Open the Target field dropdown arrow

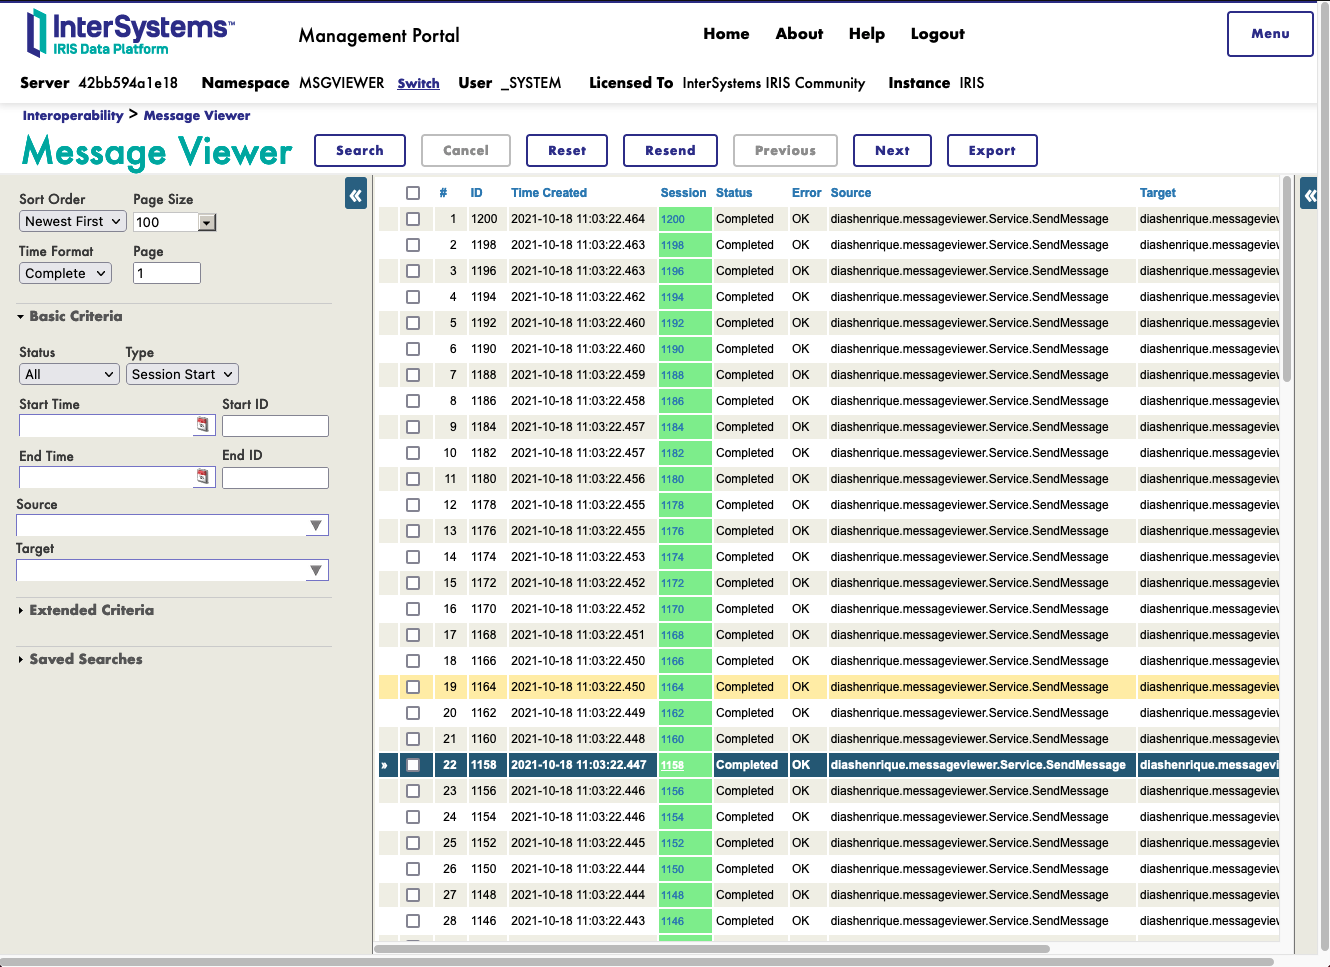coord(316,571)
